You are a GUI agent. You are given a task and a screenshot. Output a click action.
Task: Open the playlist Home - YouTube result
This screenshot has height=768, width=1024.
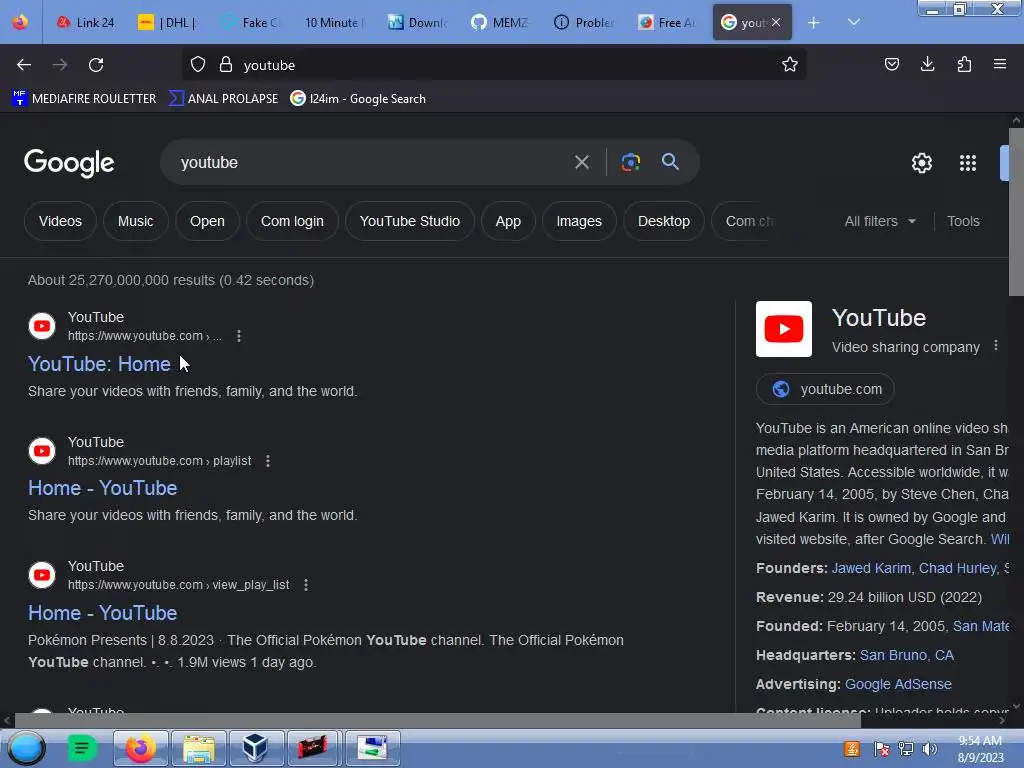tap(103, 488)
